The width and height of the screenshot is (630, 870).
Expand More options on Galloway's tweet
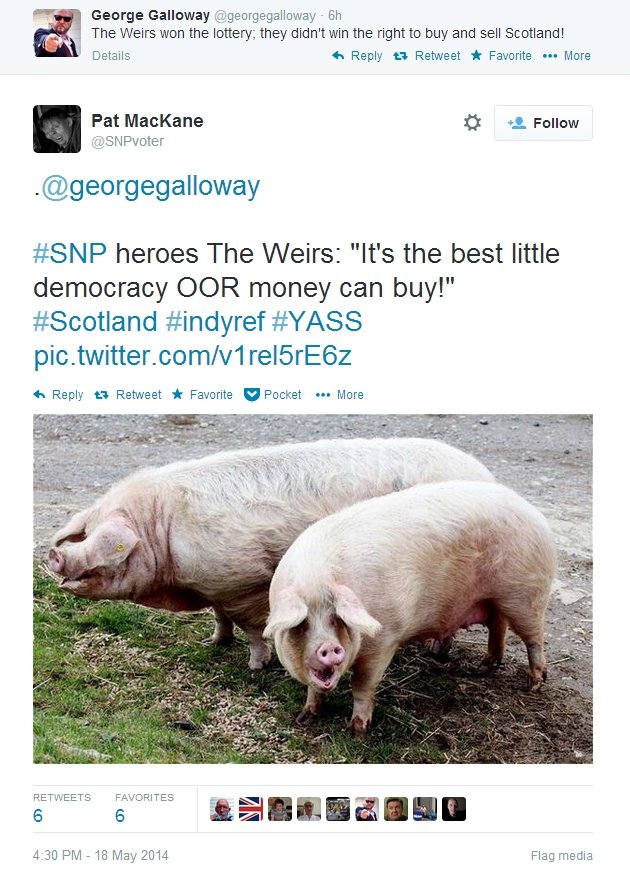click(566, 56)
